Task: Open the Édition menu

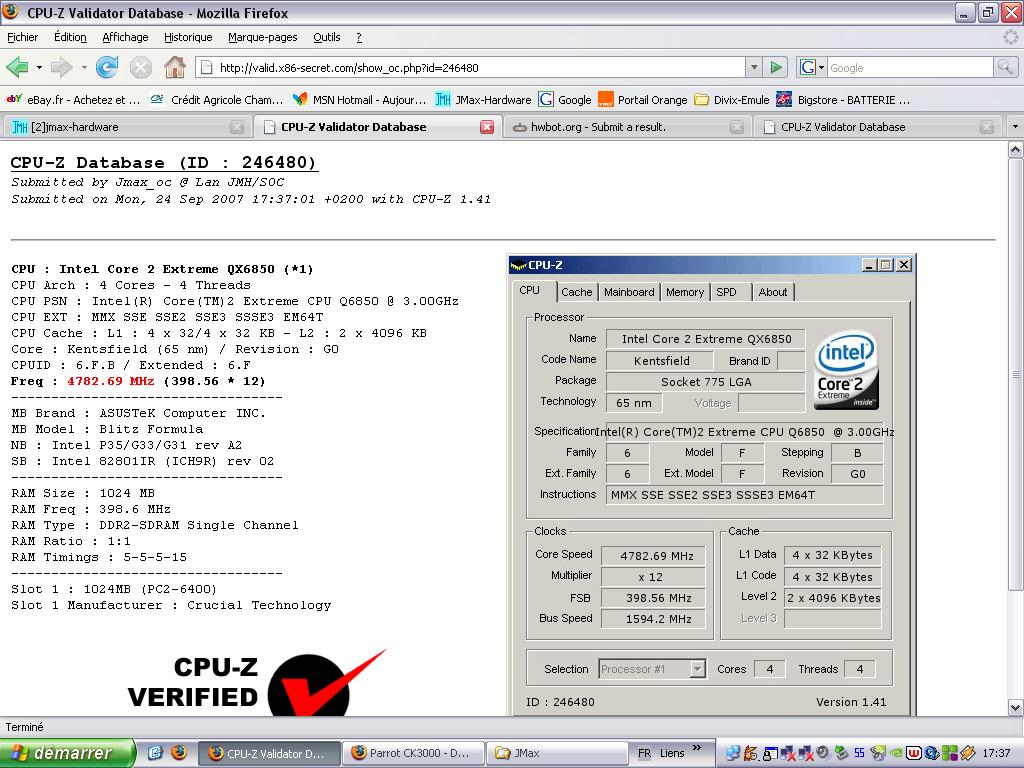Action: 70,37
